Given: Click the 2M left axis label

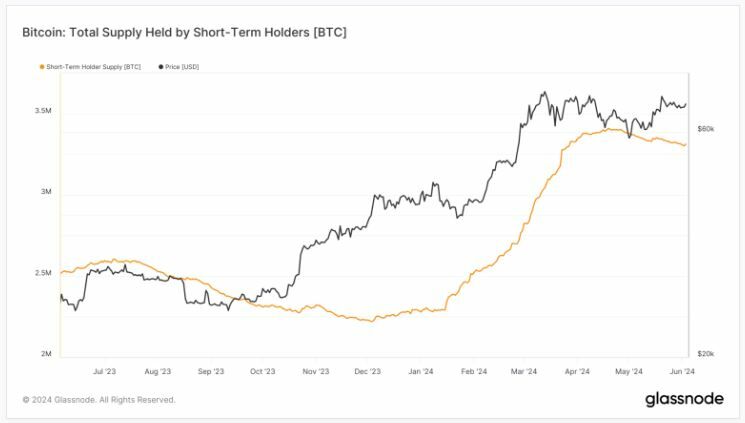Looking at the screenshot, I should [46, 354].
